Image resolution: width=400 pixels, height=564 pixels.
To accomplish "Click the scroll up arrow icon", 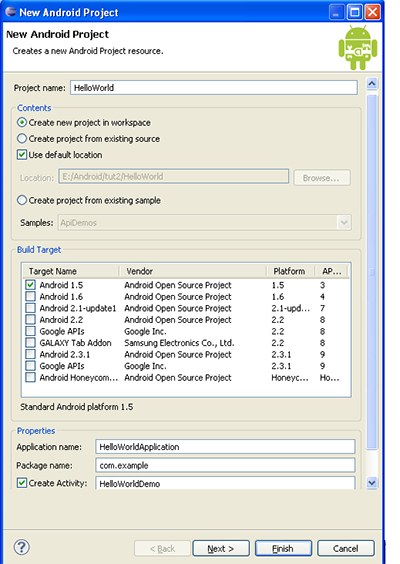I will (372, 83).
